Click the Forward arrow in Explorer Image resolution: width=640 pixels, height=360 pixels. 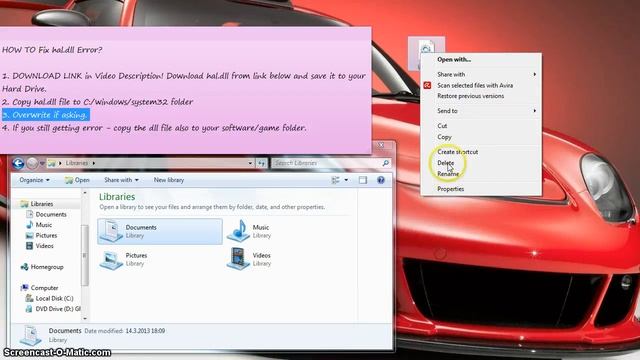pyautogui.click(x=32, y=163)
